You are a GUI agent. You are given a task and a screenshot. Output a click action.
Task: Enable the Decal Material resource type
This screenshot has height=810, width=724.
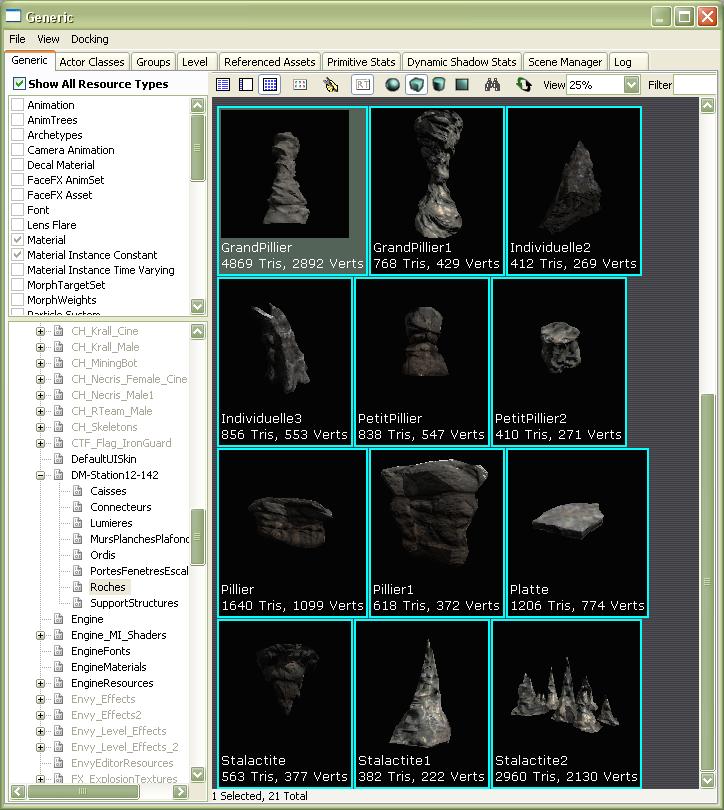click(18, 165)
